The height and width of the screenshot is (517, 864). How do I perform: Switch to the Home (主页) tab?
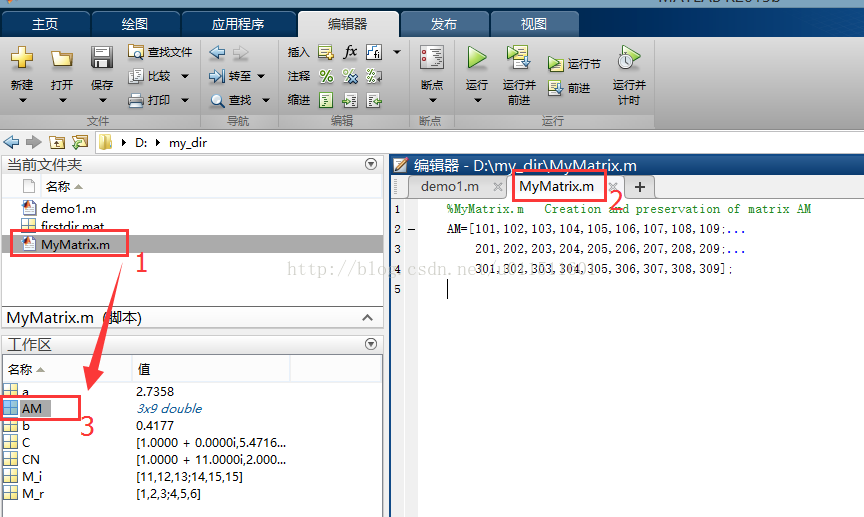click(x=45, y=24)
